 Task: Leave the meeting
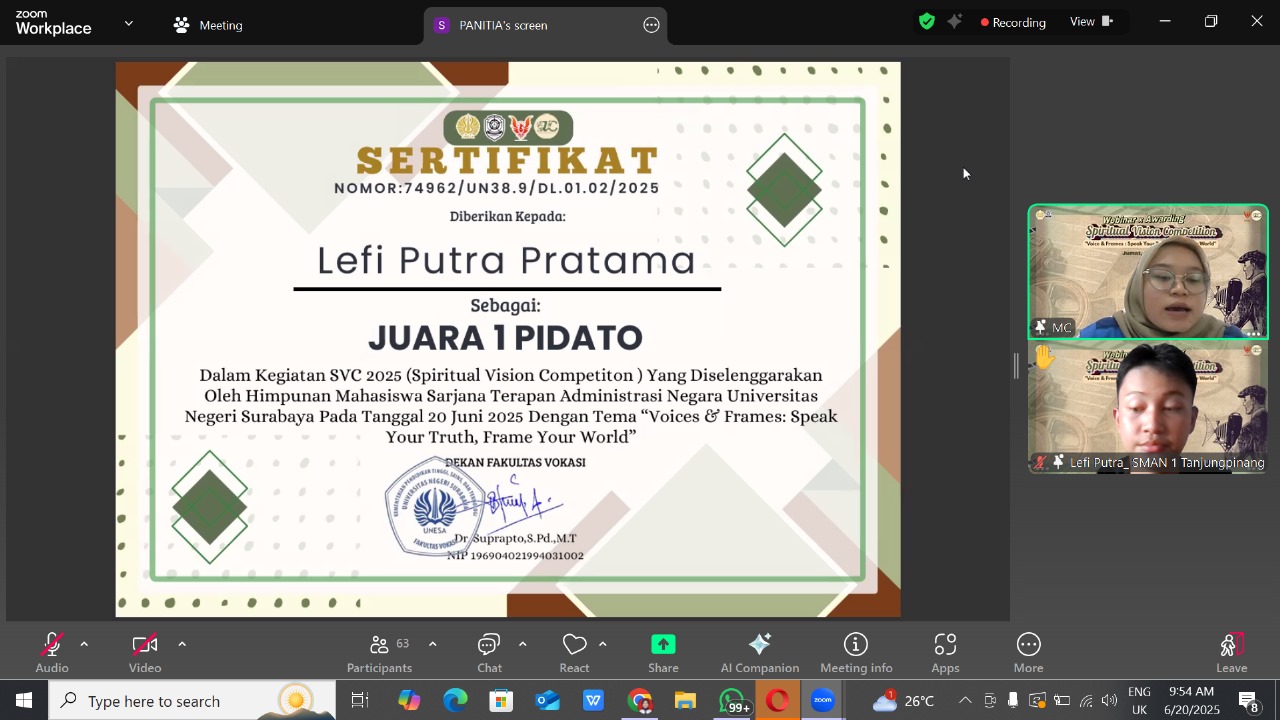click(1231, 653)
